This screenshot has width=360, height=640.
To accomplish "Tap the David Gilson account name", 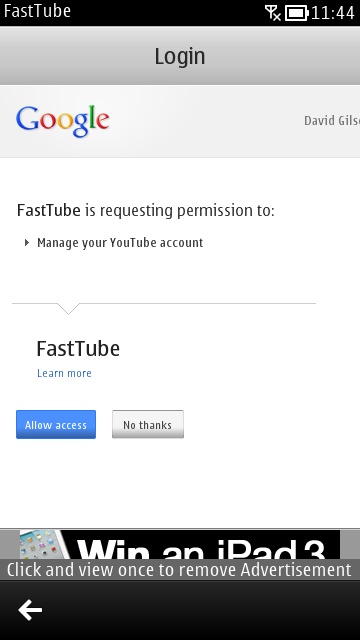I will click(x=332, y=121).
